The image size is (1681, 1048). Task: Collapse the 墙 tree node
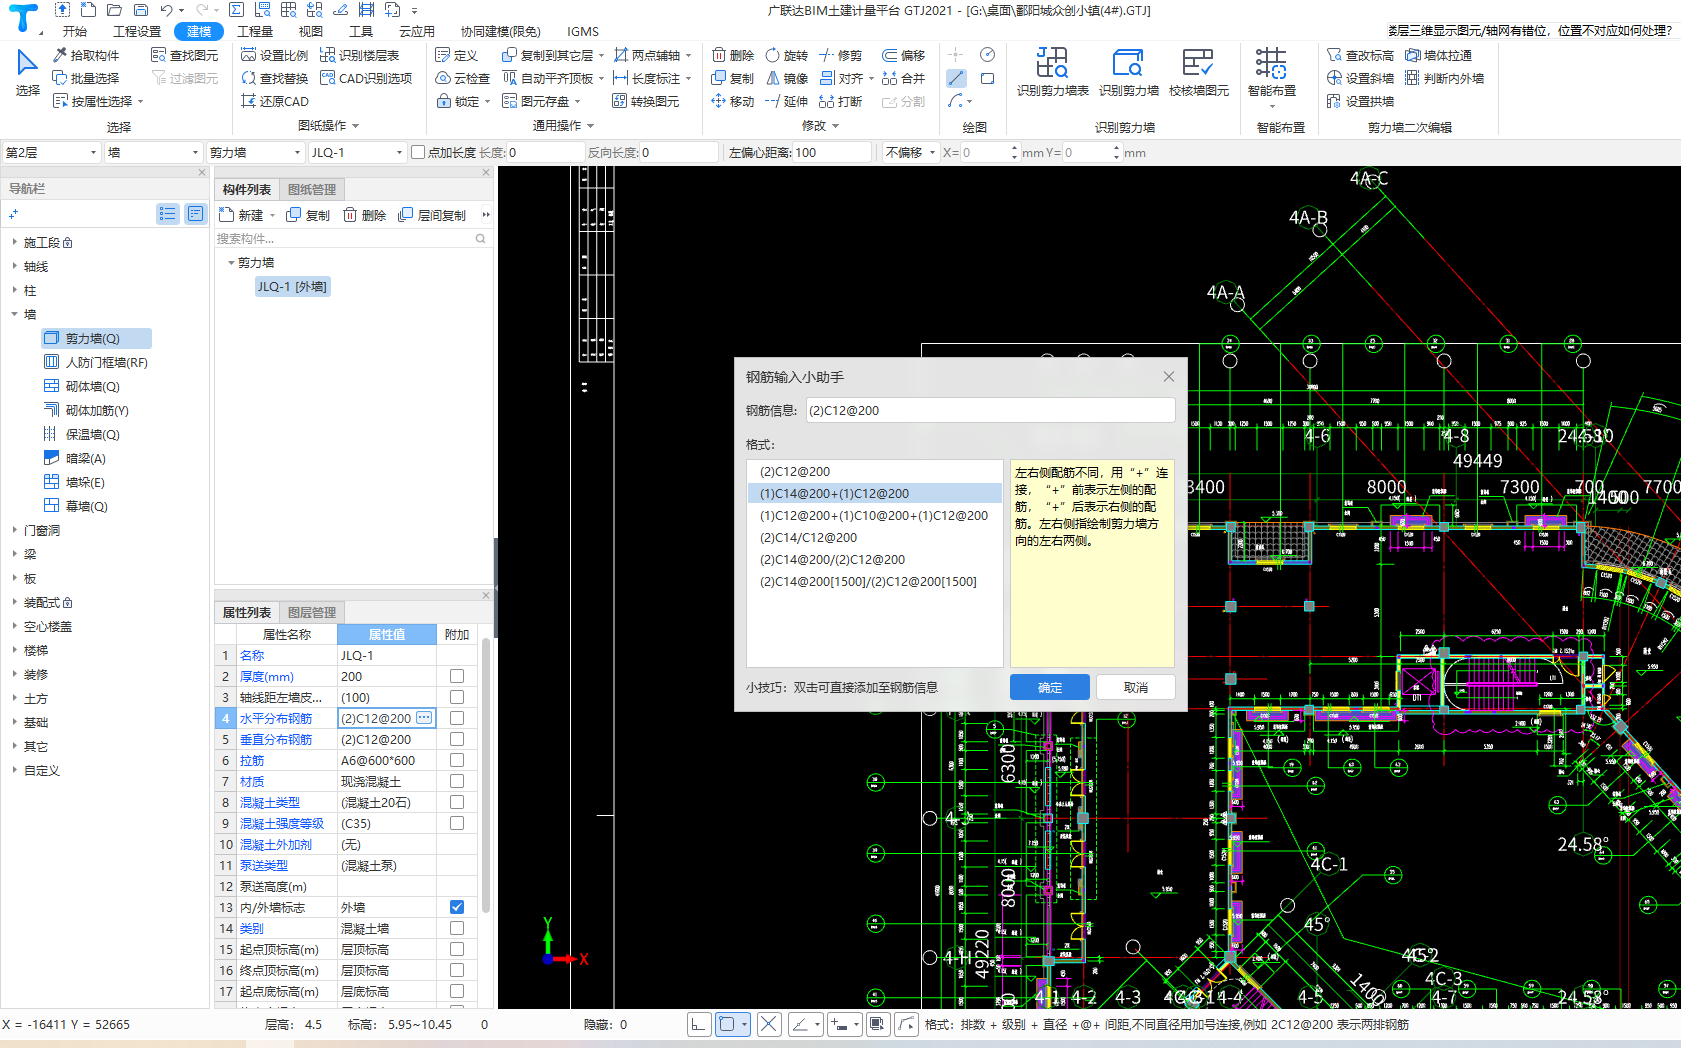pyautogui.click(x=14, y=314)
